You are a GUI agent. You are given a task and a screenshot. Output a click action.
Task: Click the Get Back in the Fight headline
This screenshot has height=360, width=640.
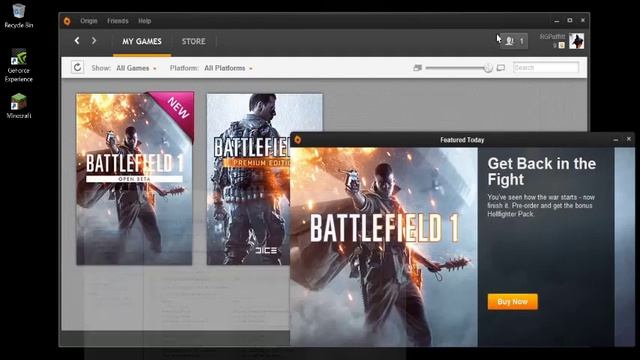(542, 171)
